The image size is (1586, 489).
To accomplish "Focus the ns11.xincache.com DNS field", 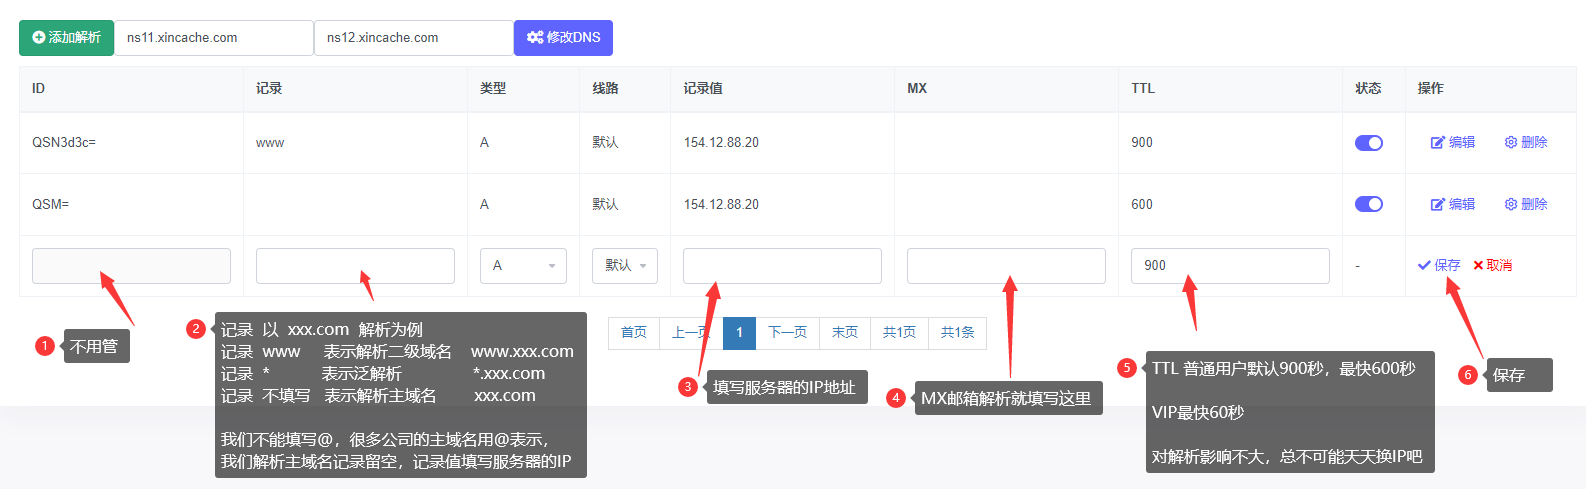I will [x=214, y=38].
